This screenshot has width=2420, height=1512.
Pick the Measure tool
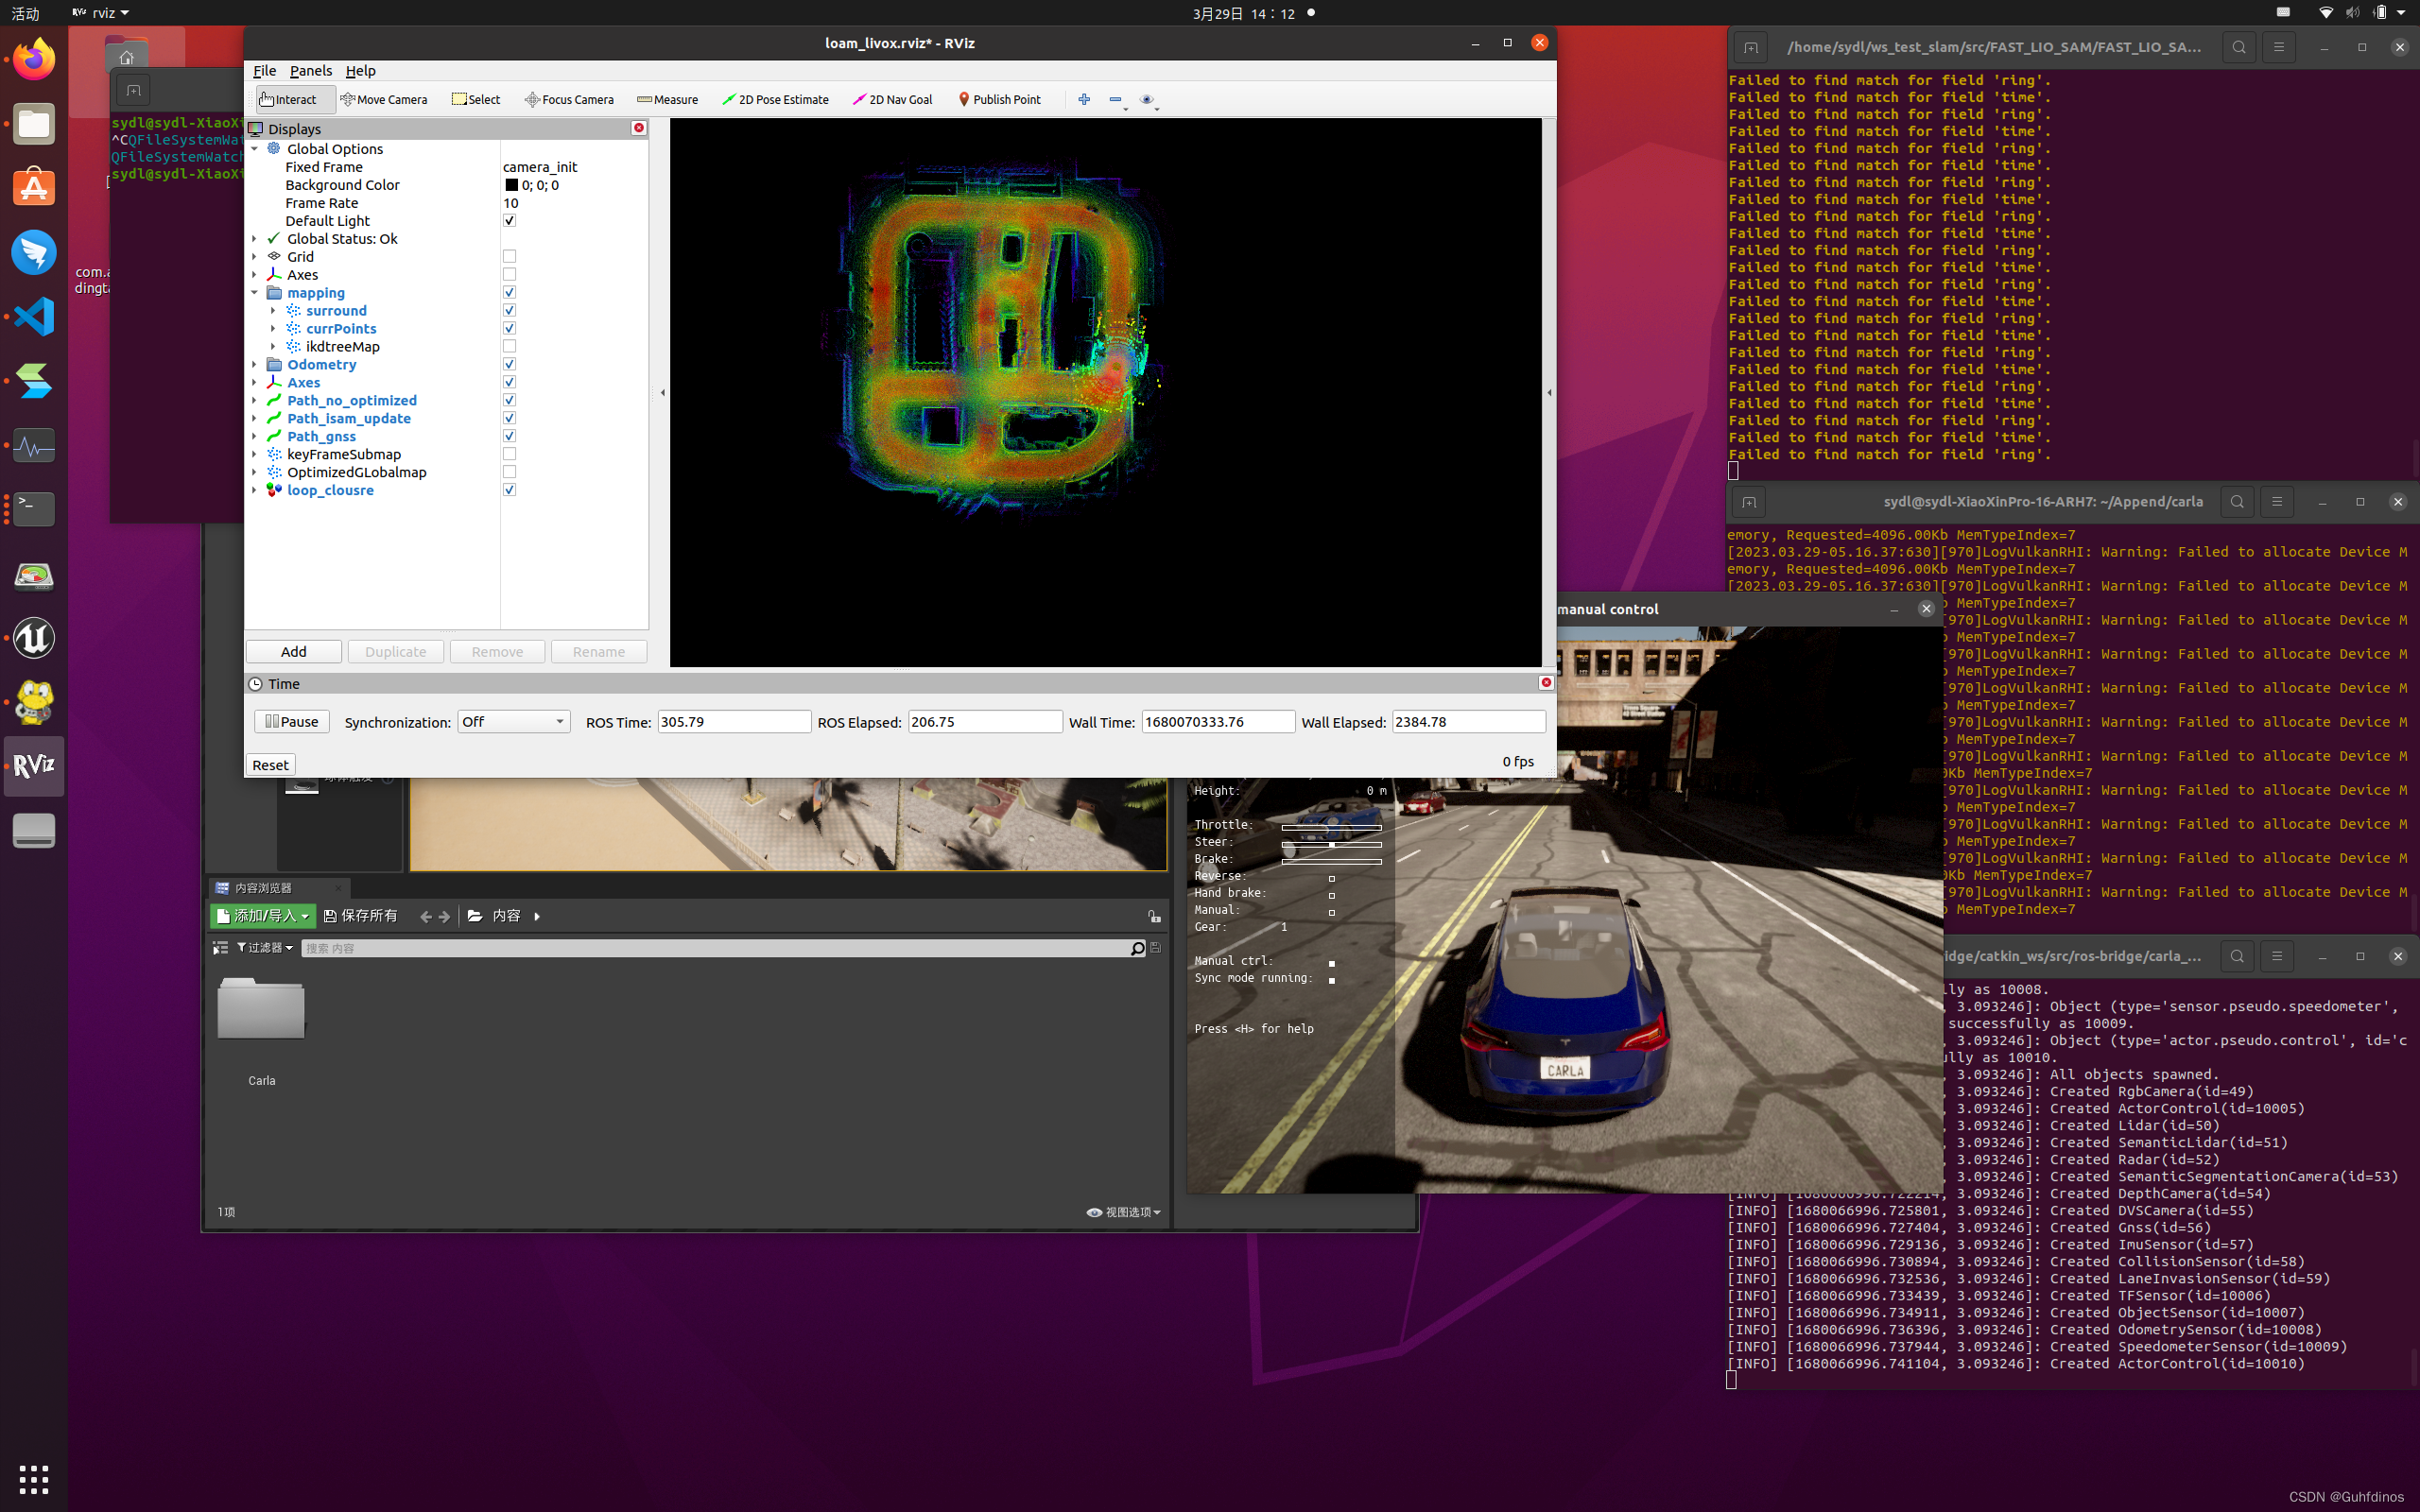(667, 99)
